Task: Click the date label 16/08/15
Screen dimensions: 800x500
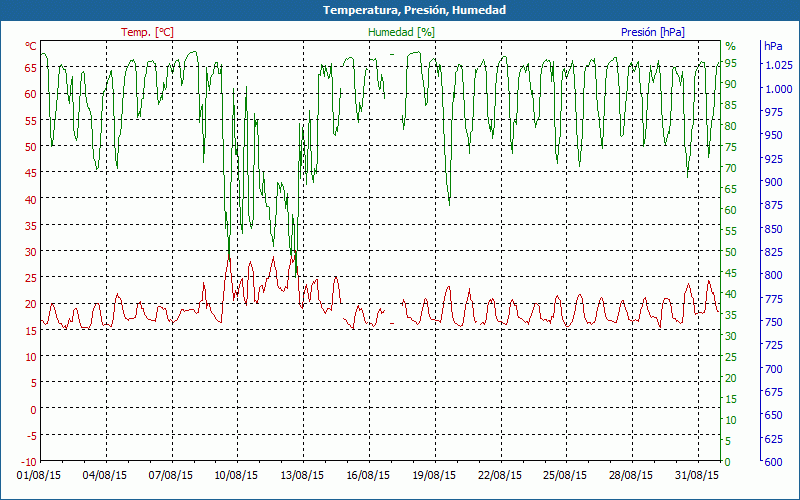Action: pos(368,476)
